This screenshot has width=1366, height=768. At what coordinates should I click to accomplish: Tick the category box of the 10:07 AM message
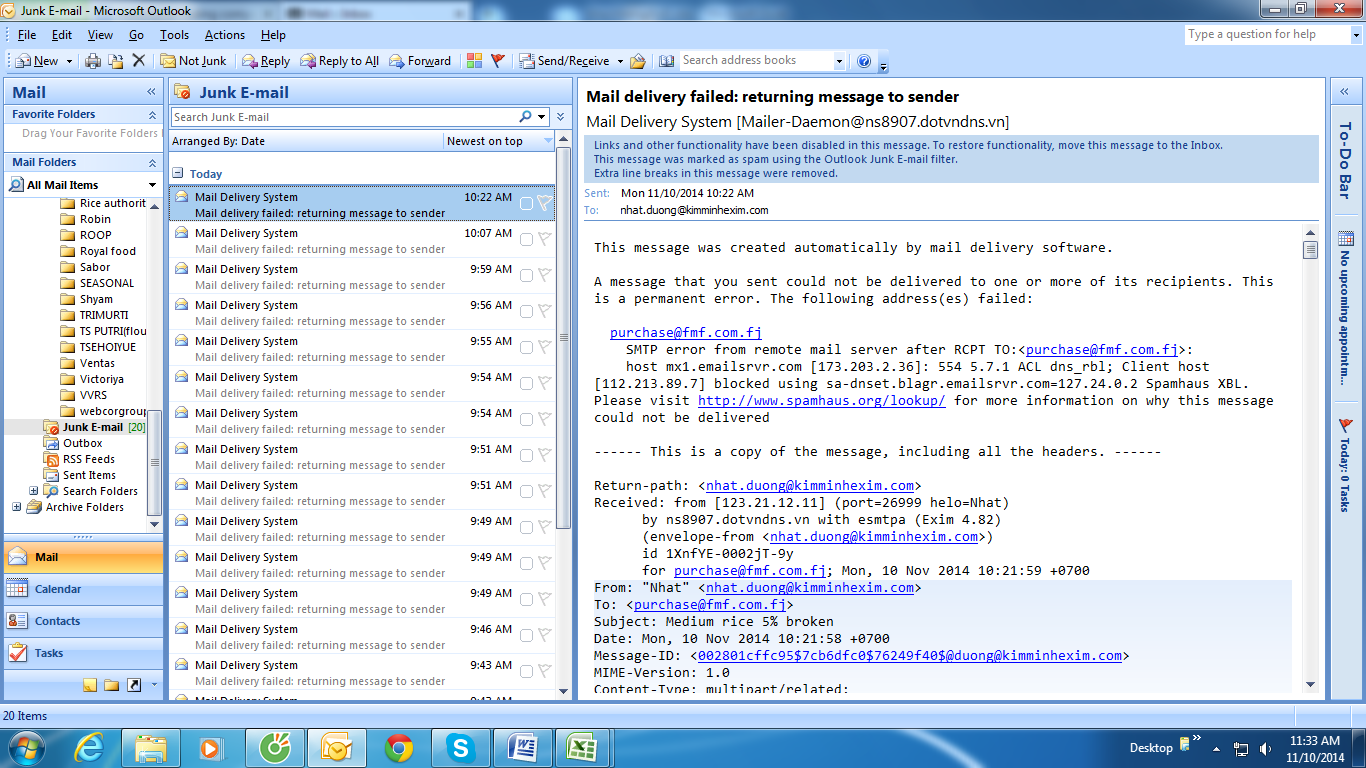coord(526,239)
